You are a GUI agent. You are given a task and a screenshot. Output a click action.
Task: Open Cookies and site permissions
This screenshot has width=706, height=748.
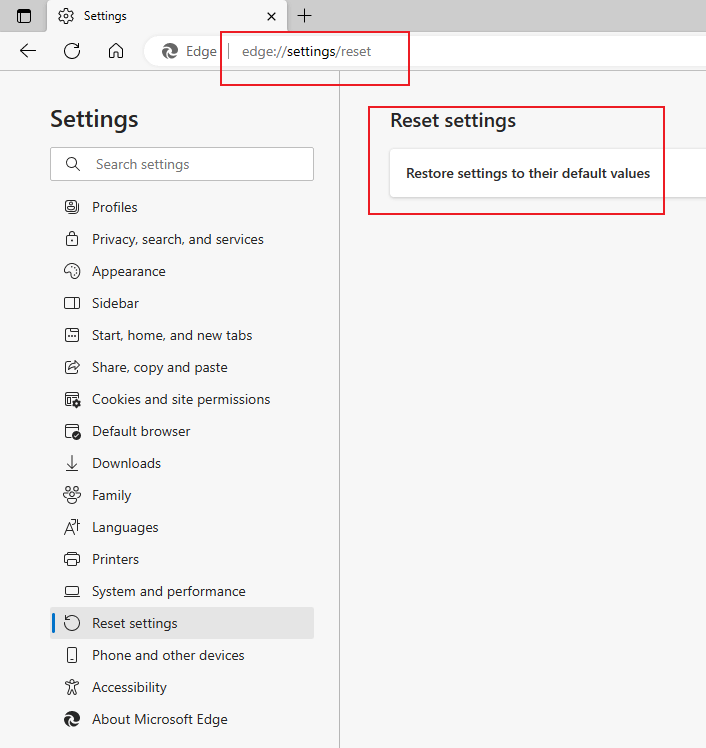182,399
